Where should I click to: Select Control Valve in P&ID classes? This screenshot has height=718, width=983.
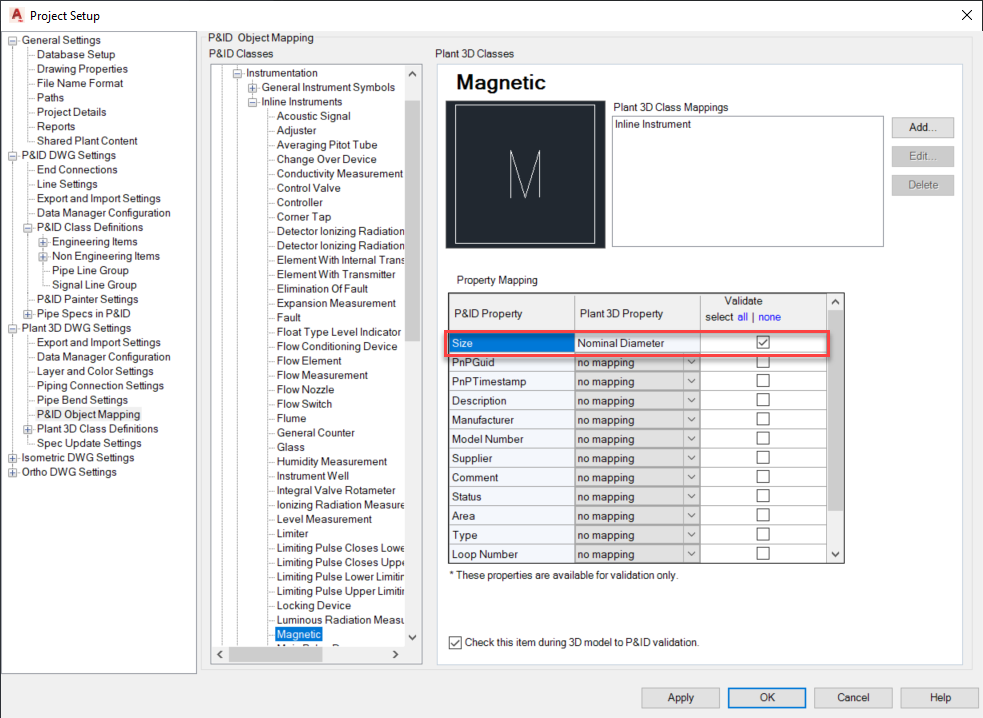(308, 189)
